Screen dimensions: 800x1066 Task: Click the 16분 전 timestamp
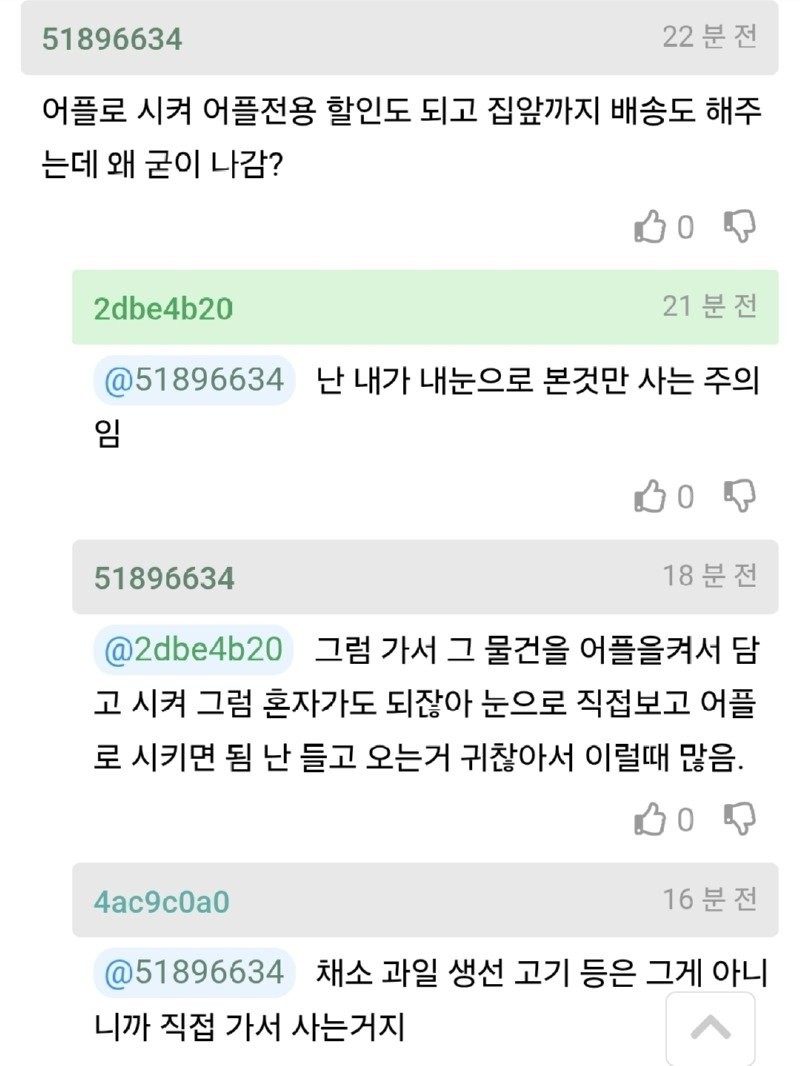[709, 900]
